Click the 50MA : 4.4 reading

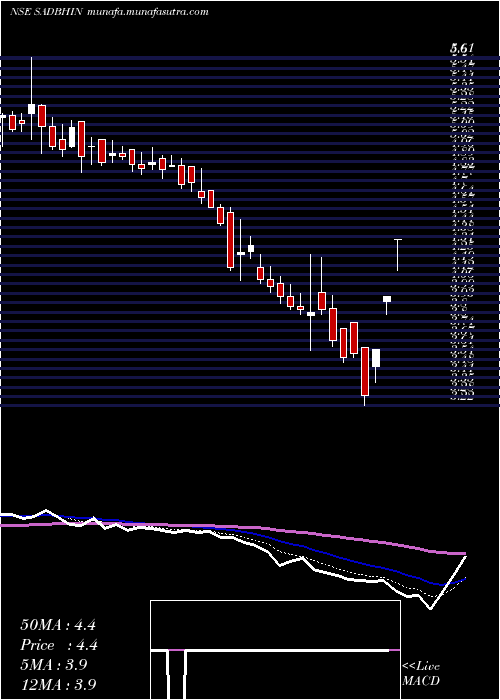58,625
